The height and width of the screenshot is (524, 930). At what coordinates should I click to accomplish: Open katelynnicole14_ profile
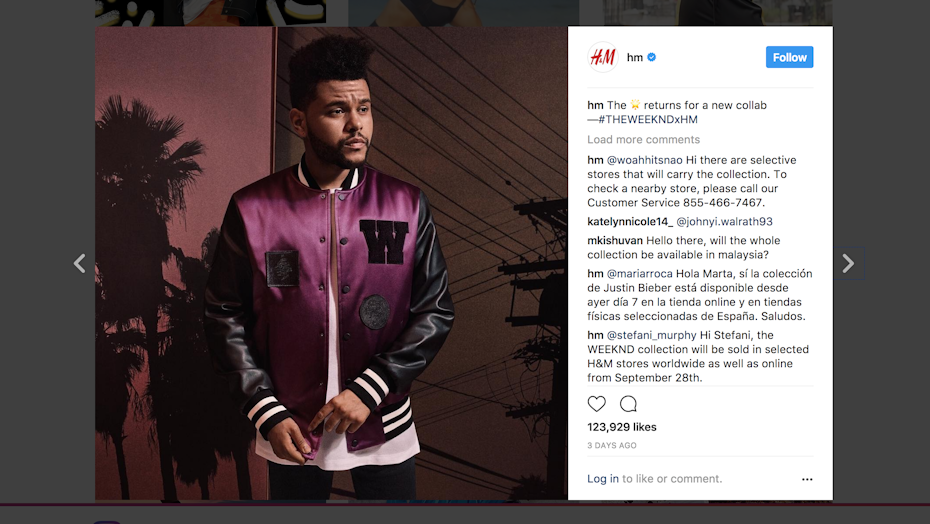pos(630,221)
